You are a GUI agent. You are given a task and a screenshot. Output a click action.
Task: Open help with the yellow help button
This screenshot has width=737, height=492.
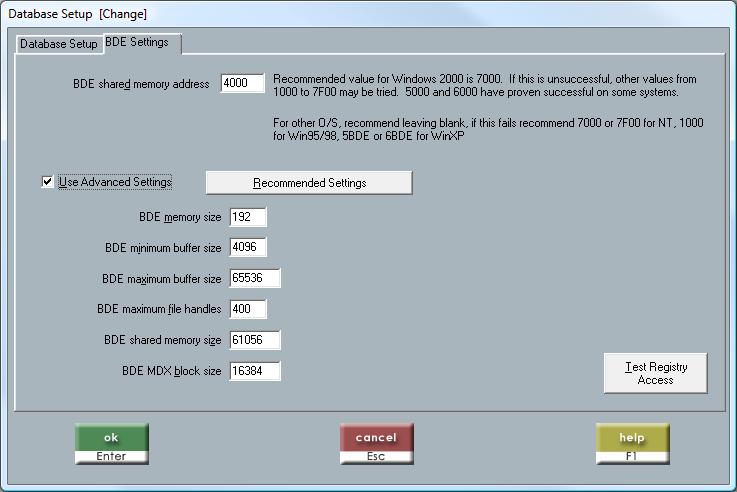pos(632,444)
